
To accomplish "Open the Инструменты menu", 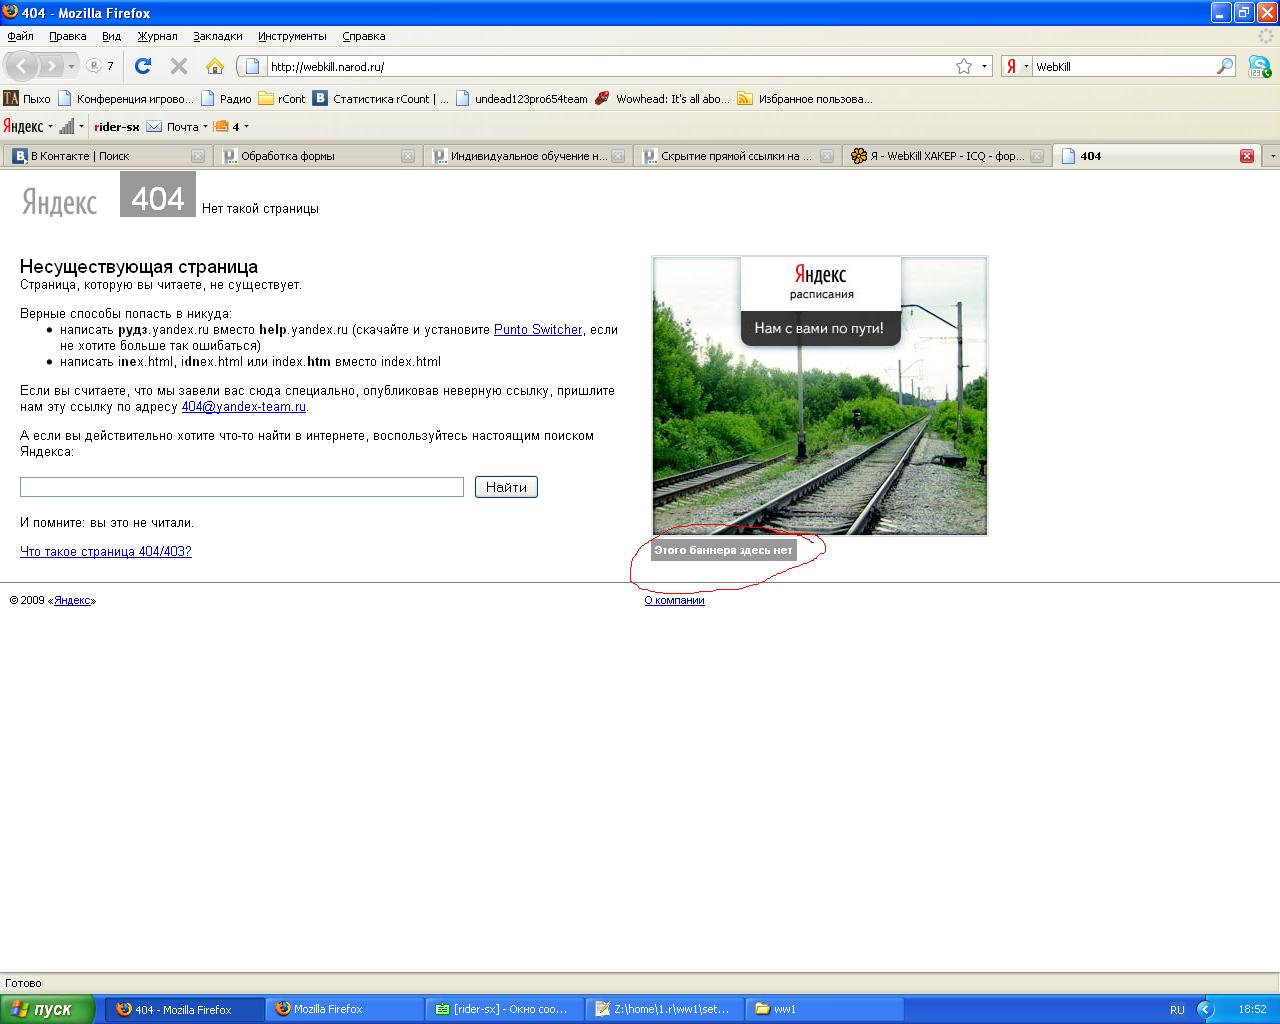I will [292, 36].
